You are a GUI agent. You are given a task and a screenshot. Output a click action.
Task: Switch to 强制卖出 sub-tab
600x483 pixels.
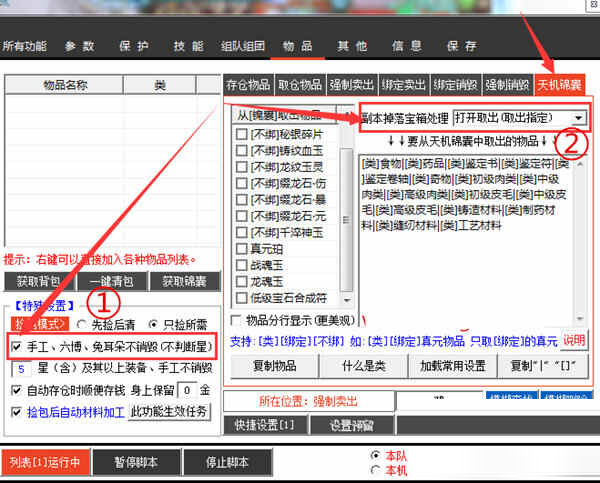tap(352, 85)
